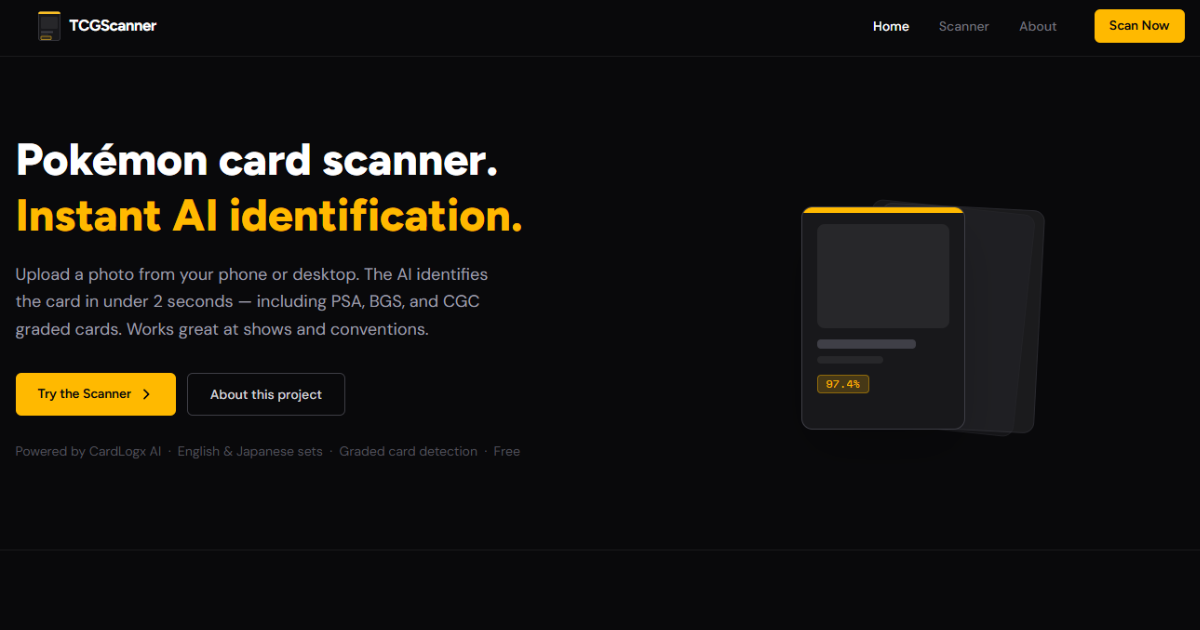
Task: Open the About nav link
Action: coord(1038,26)
